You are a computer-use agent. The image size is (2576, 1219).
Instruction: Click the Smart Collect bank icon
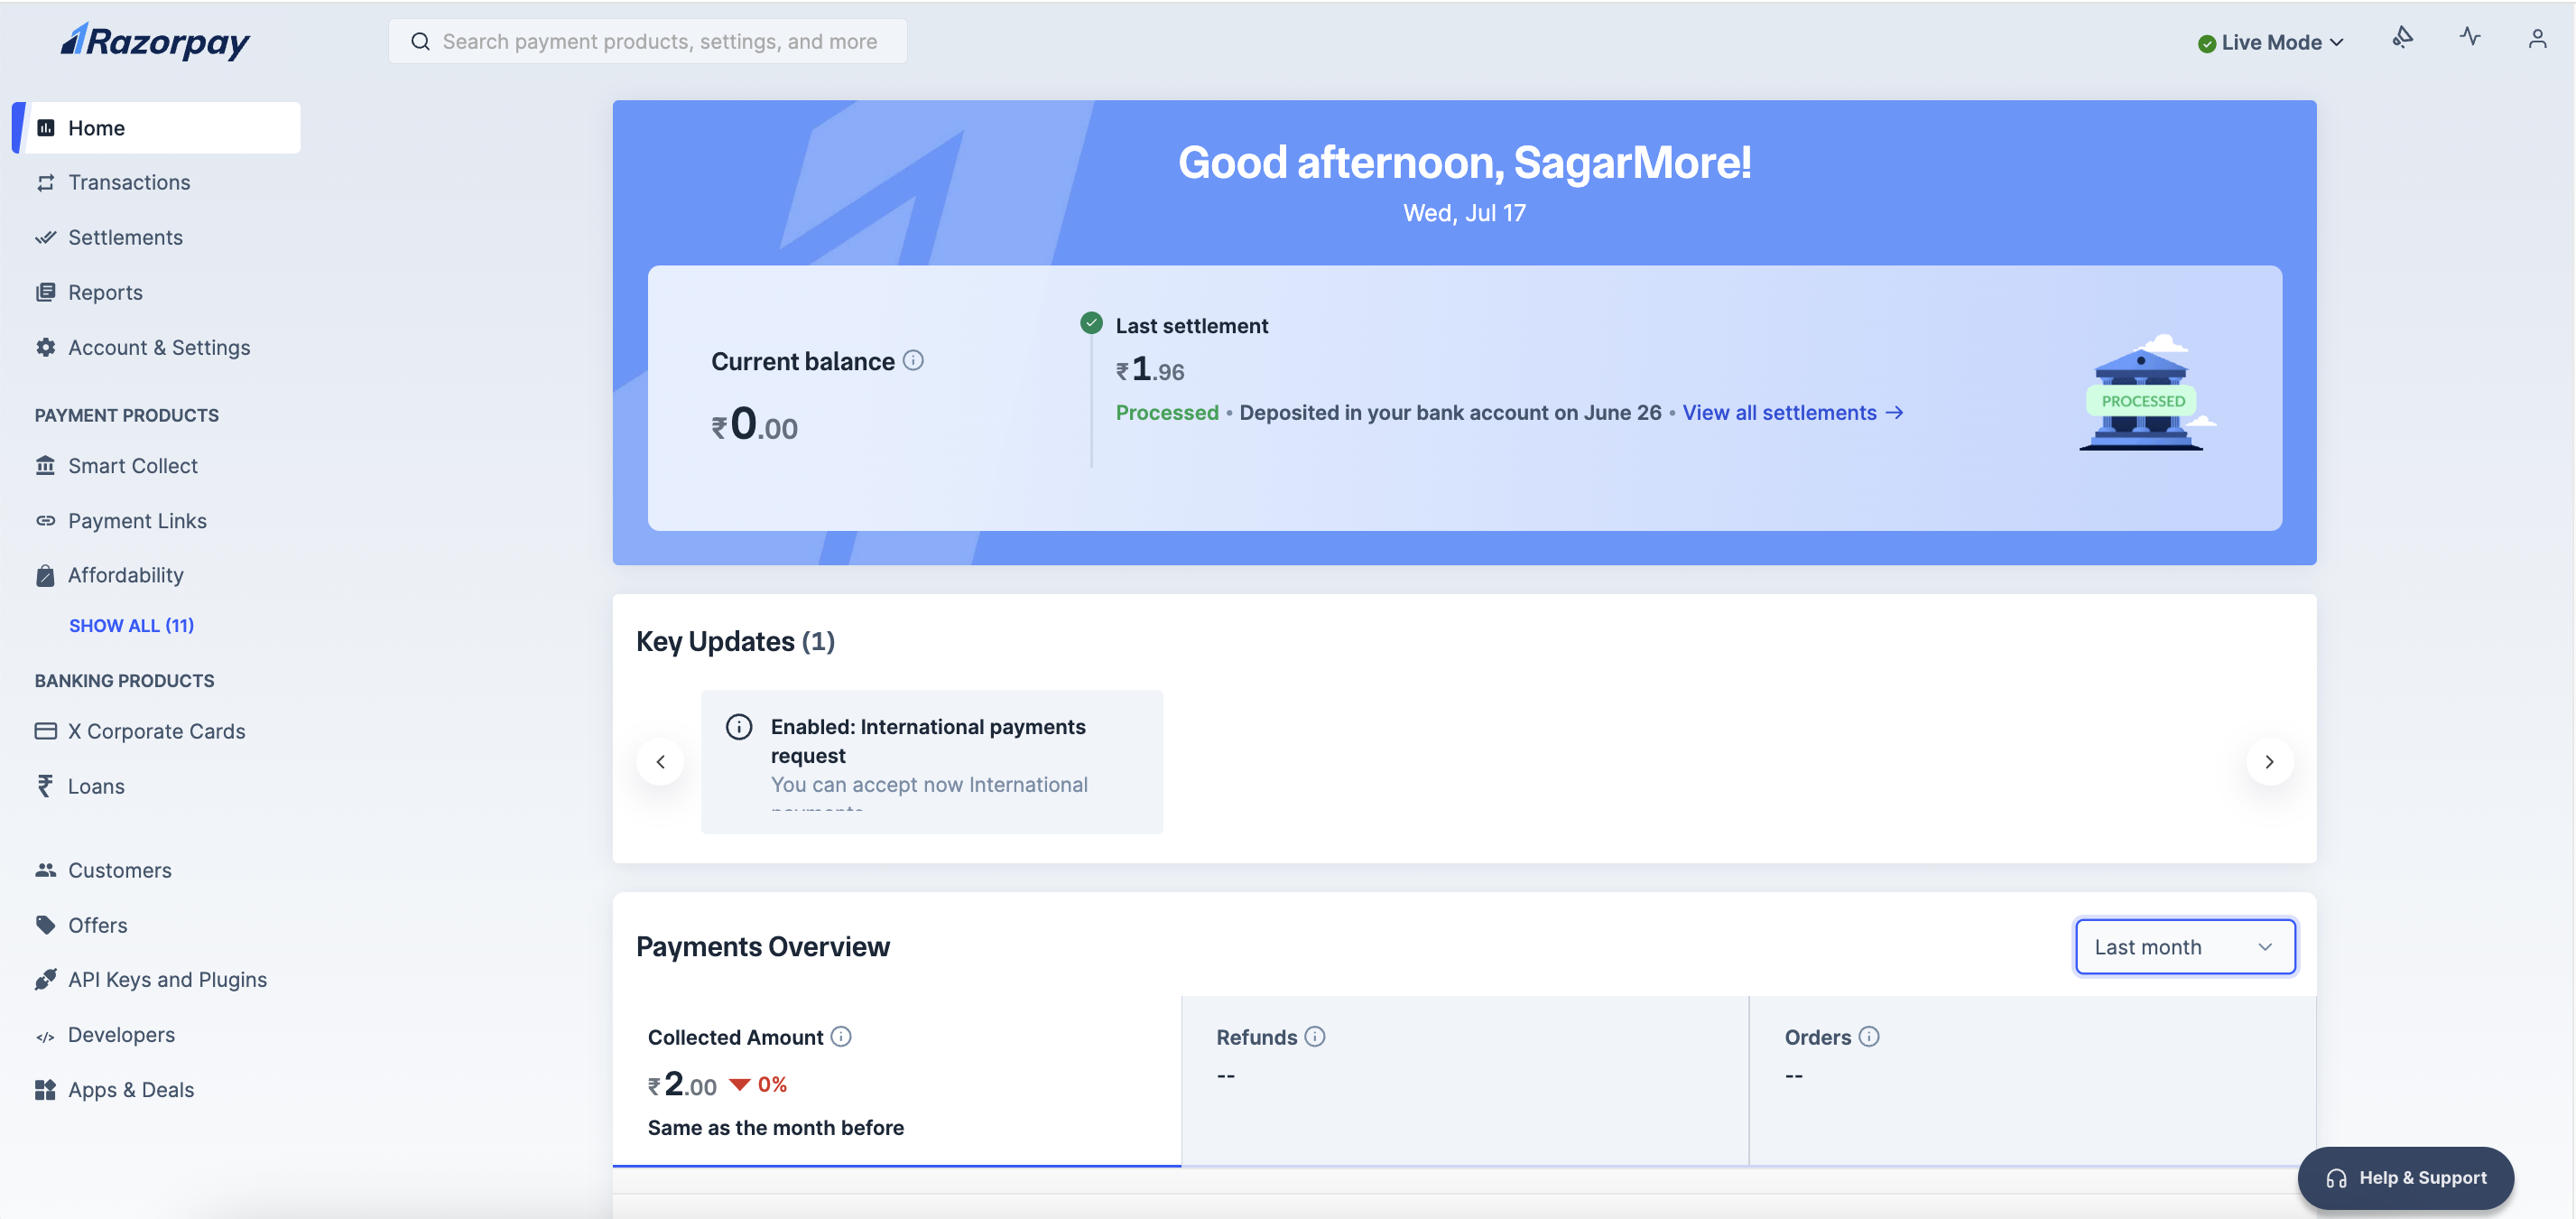(x=46, y=466)
